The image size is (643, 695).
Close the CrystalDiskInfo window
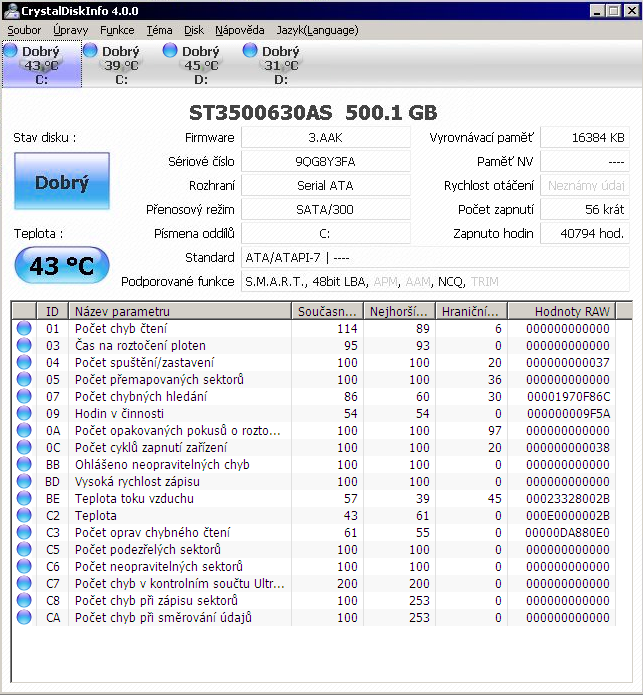[632, 11]
